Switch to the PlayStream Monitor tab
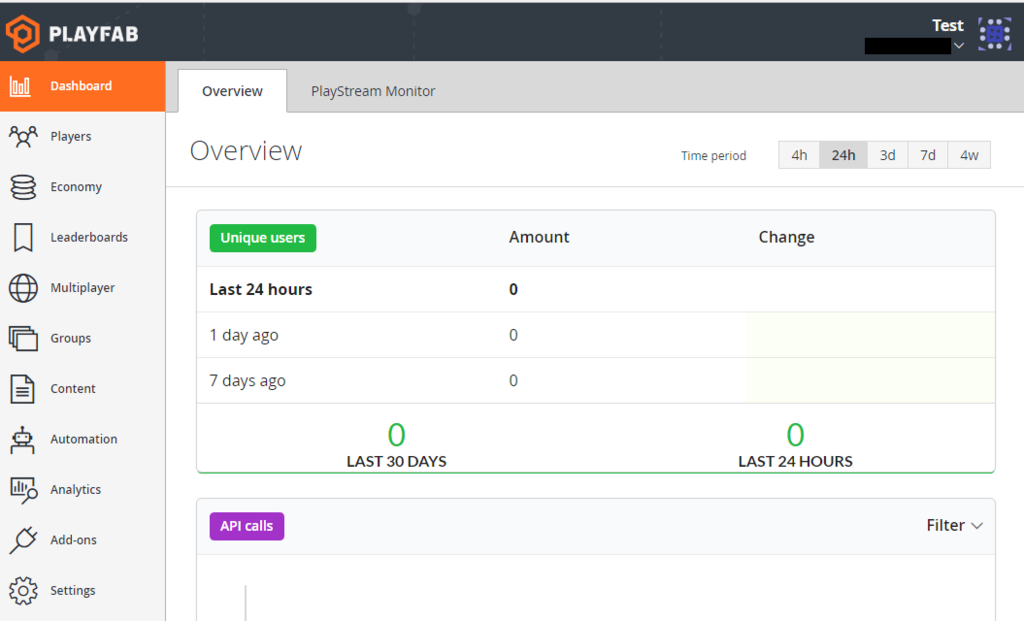The height and width of the screenshot is (621, 1024). (373, 91)
